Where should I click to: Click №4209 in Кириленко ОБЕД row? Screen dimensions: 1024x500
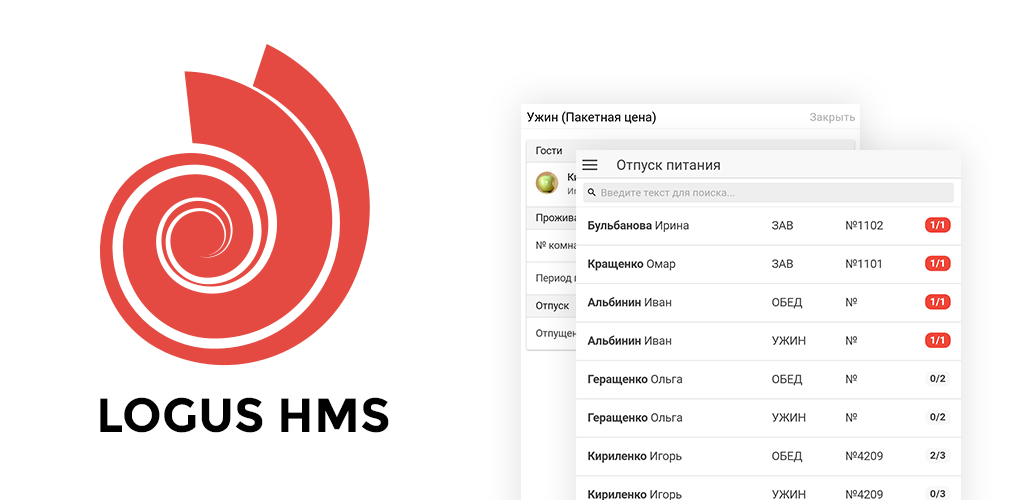pyautogui.click(x=864, y=456)
